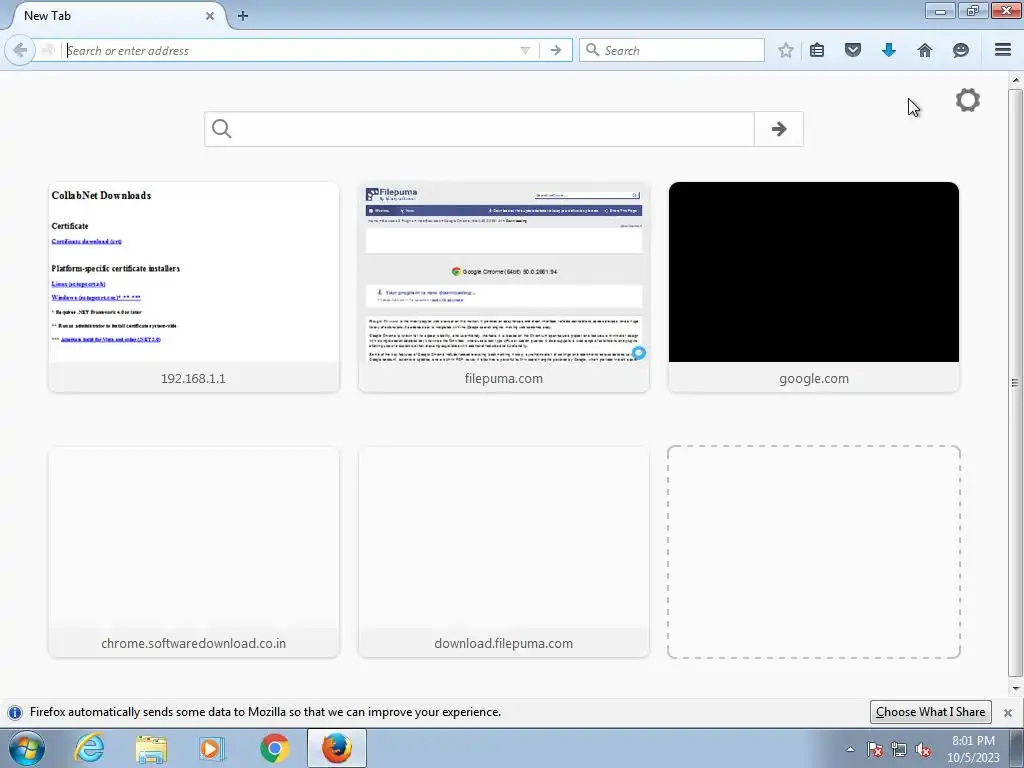Show hidden system tray icons

click(x=850, y=749)
